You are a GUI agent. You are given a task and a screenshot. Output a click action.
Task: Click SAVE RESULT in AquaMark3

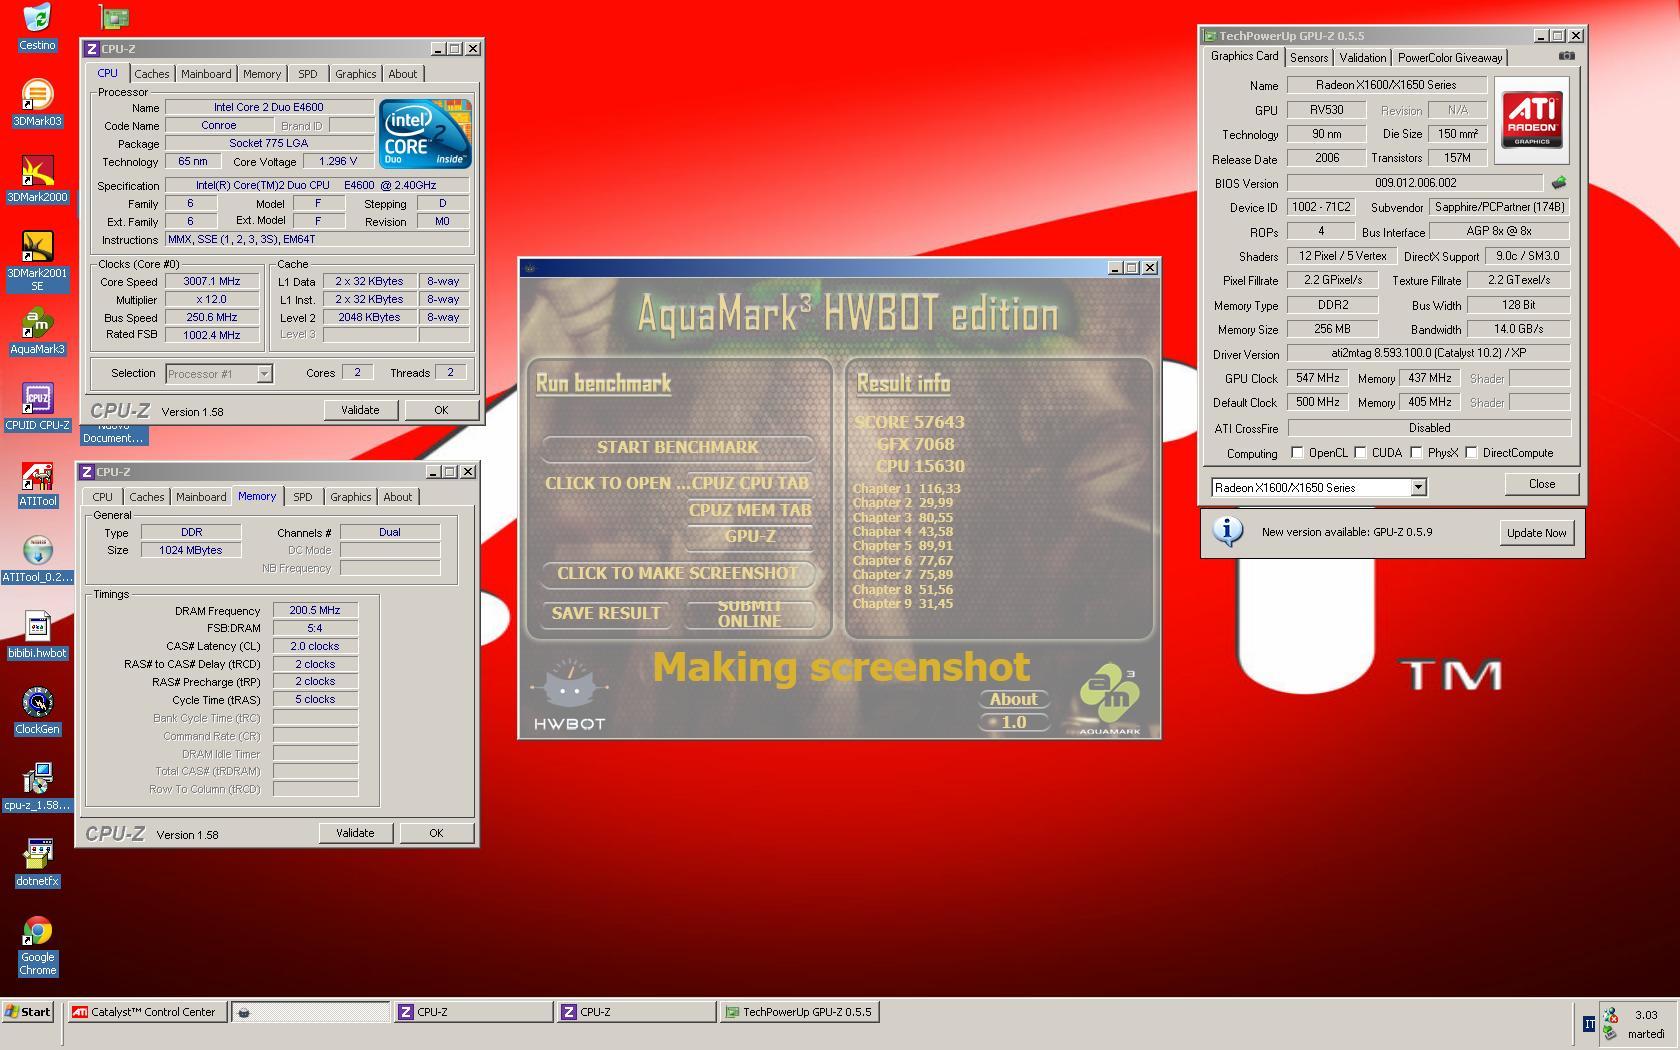click(606, 613)
